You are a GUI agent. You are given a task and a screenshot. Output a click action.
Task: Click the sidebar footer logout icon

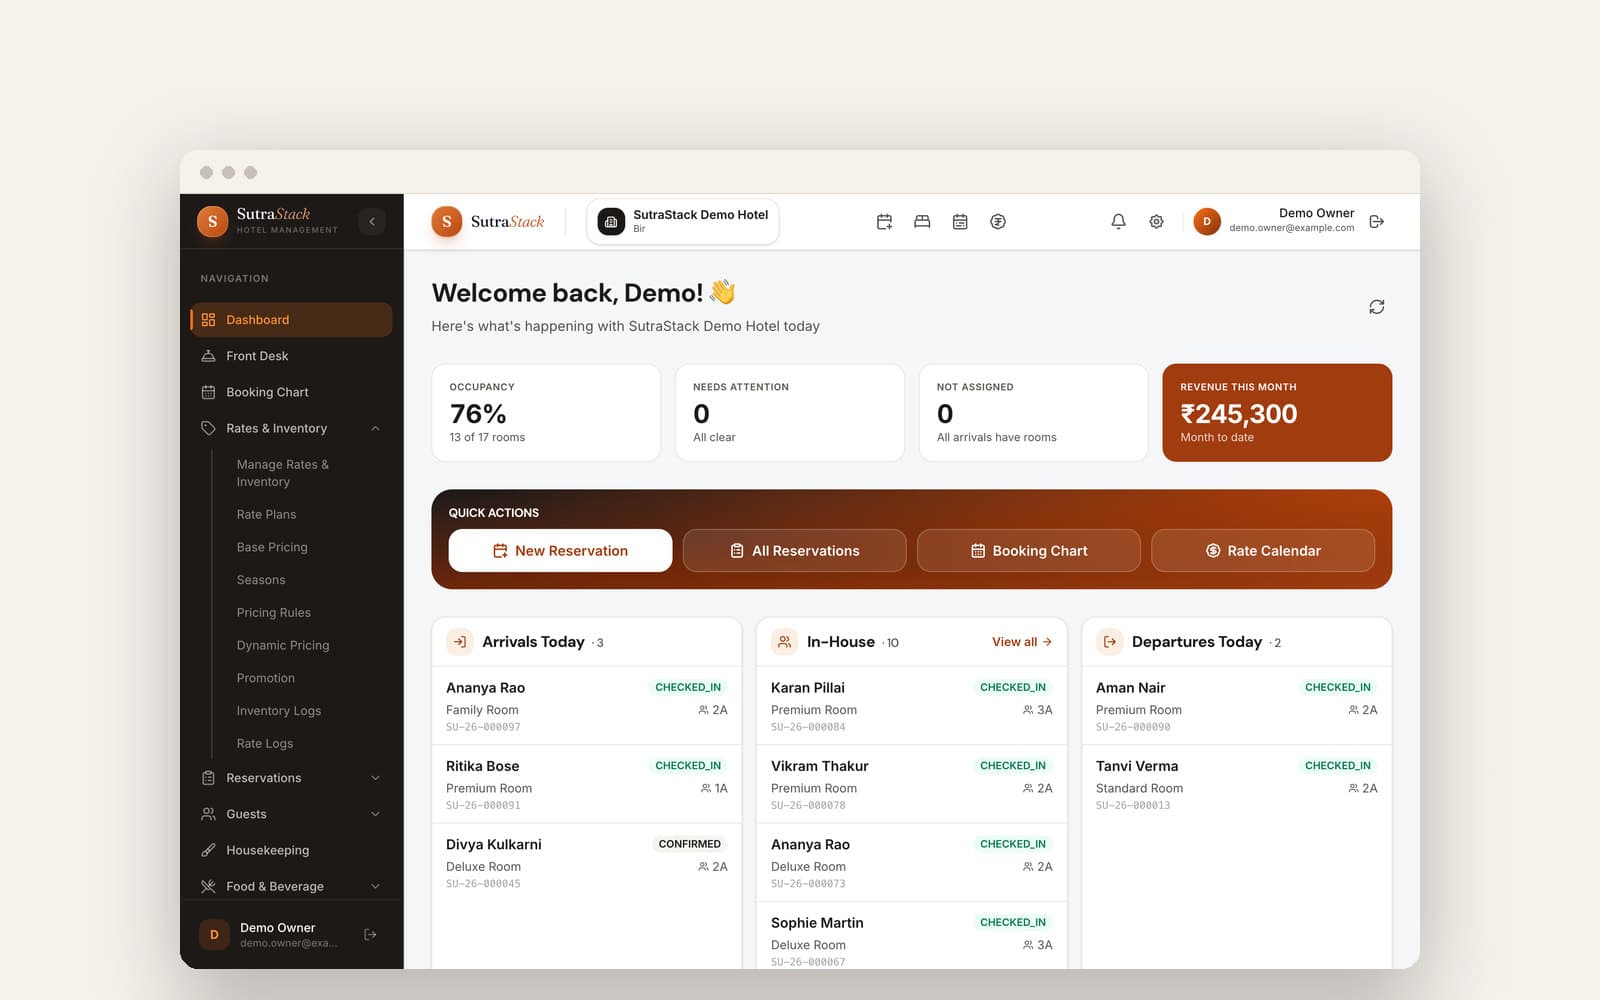coord(370,934)
